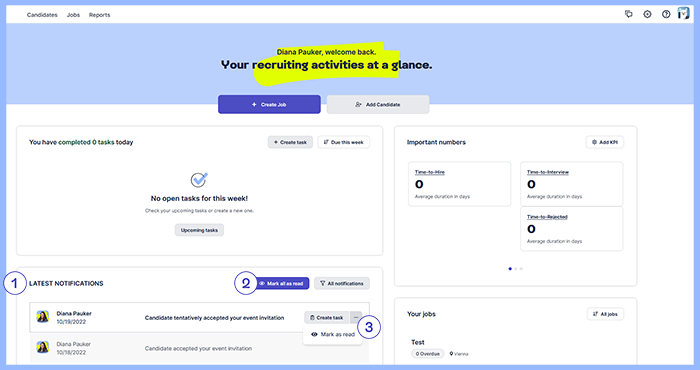Click the Create Job button
Image resolution: width=700 pixels, height=370 pixels.
click(x=269, y=104)
